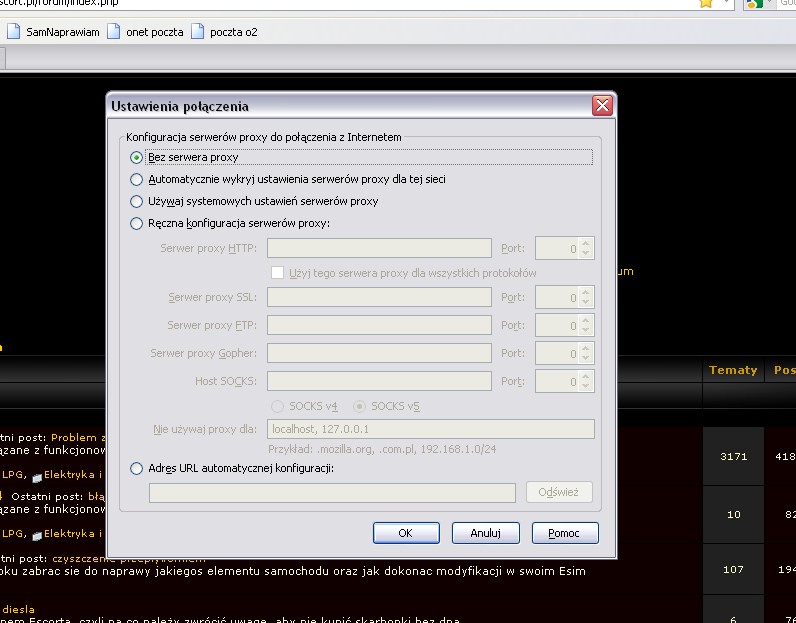
Task: Choose Używaj systemowych ustawień serwerów proxy
Action: [137, 201]
